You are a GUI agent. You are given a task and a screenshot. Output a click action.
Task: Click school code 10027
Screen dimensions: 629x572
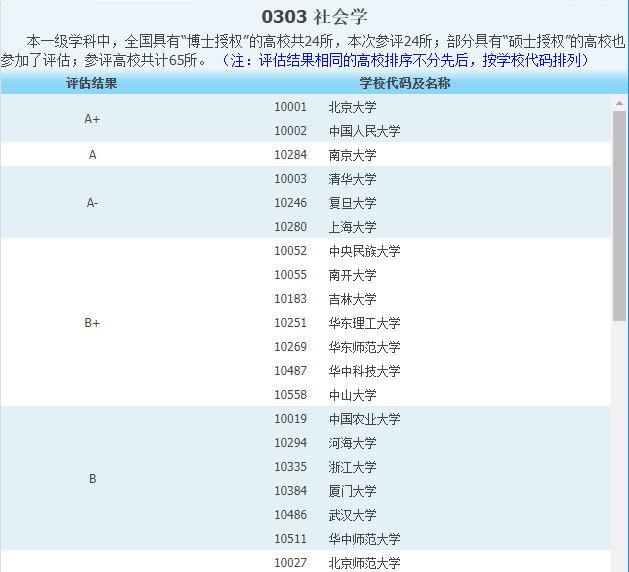tap(290, 563)
